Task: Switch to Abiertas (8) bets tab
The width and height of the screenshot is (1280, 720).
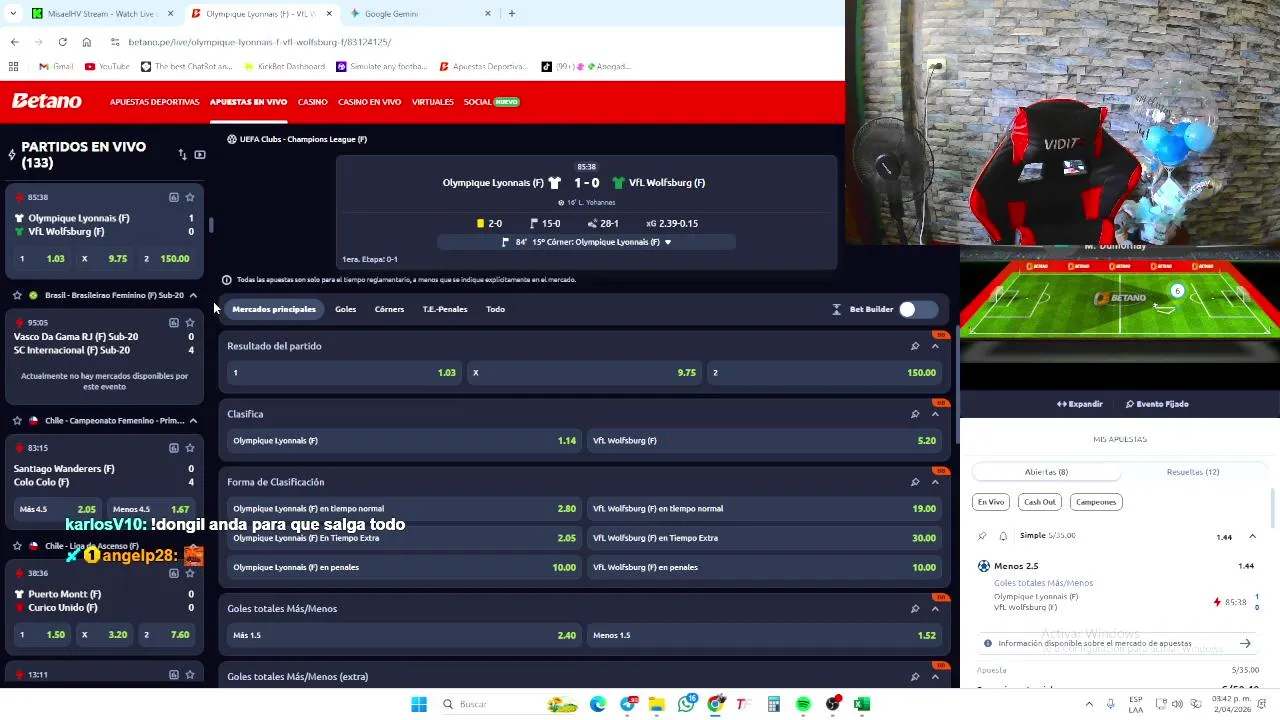Action: click(1046, 472)
